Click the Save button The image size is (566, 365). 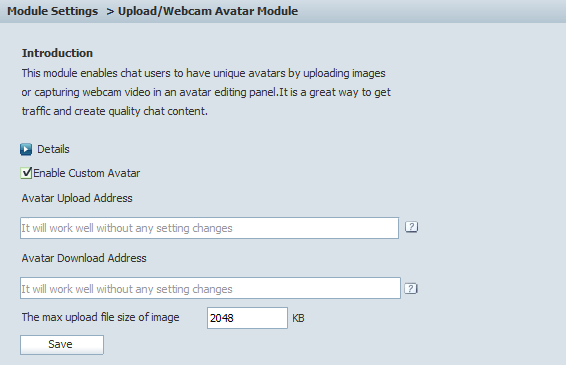click(x=62, y=344)
